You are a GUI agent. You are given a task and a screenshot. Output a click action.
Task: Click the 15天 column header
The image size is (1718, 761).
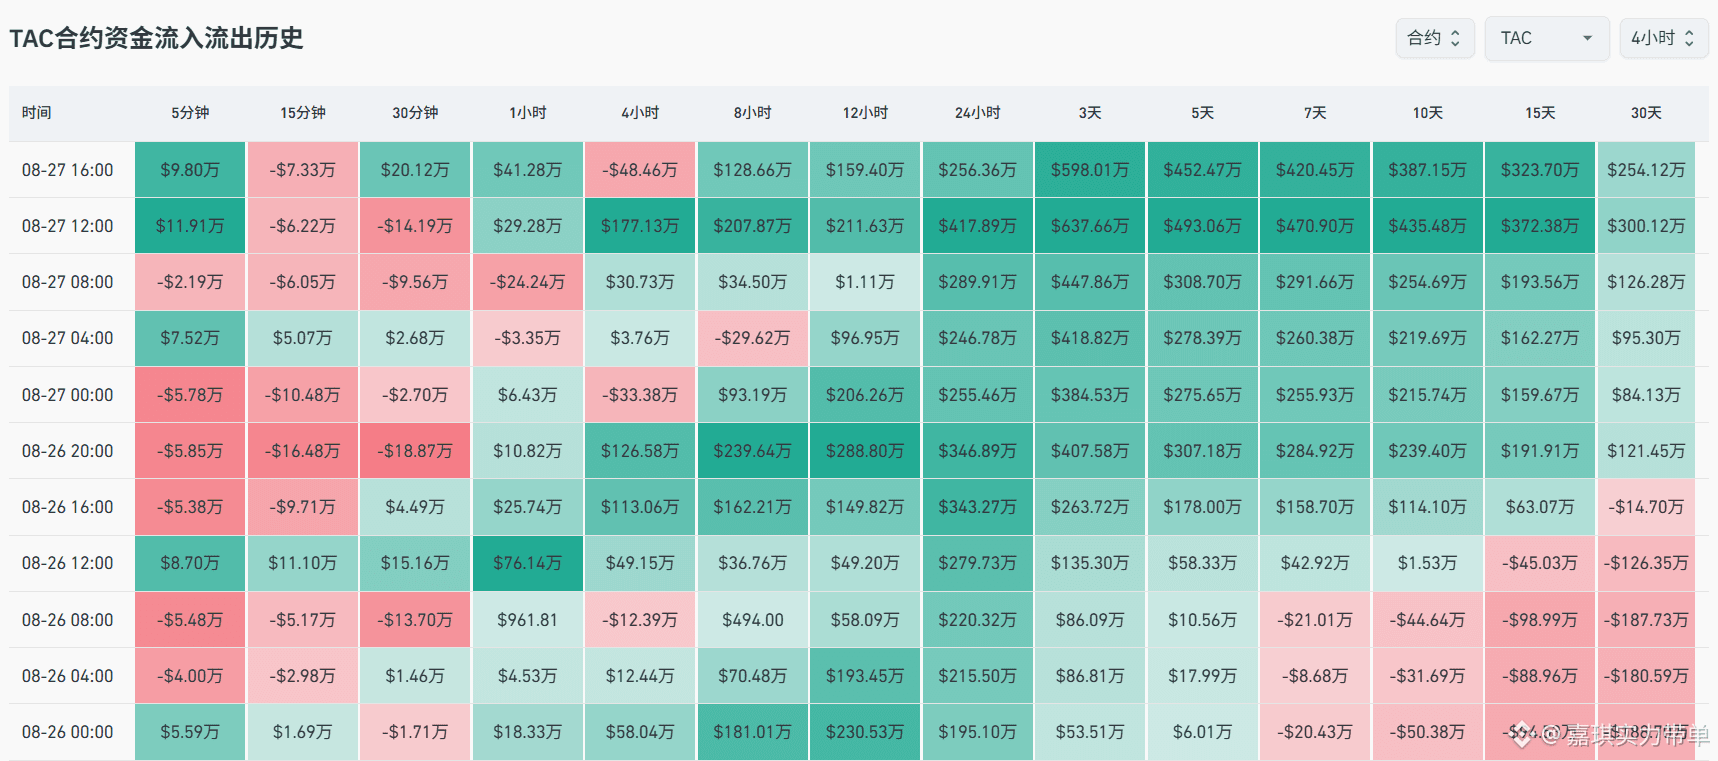(x=1540, y=113)
